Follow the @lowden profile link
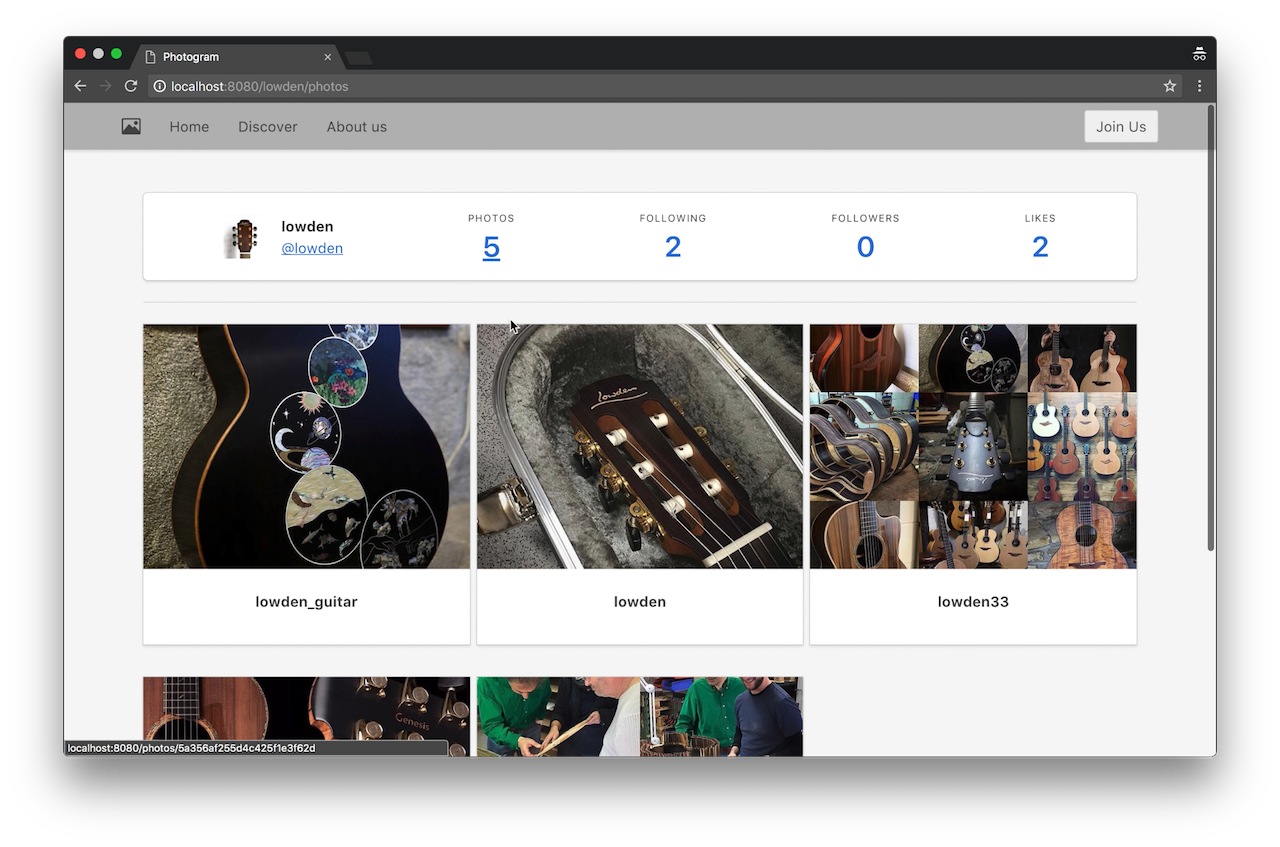The width and height of the screenshot is (1280, 847). pos(312,248)
